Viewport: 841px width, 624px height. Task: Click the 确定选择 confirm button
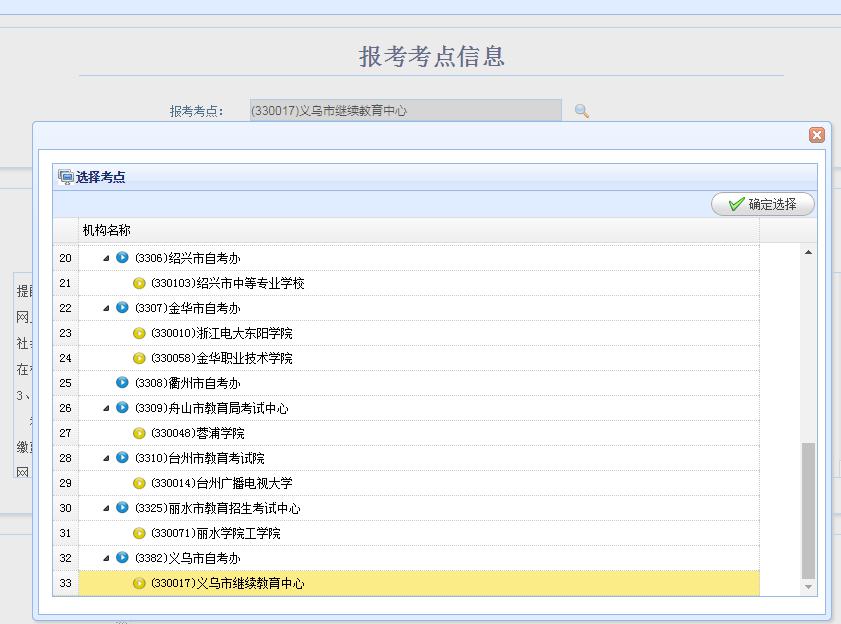click(763, 204)
